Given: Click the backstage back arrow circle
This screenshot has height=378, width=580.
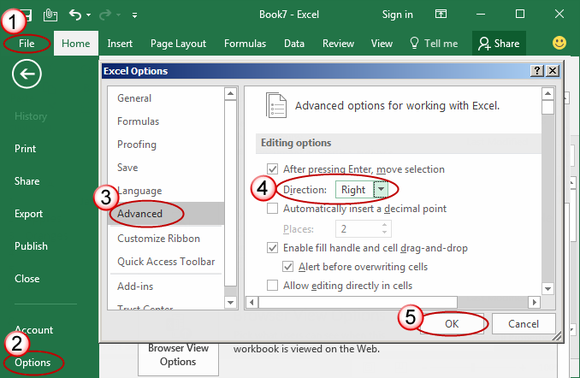Looking at the screenshot, I should 27,74.
